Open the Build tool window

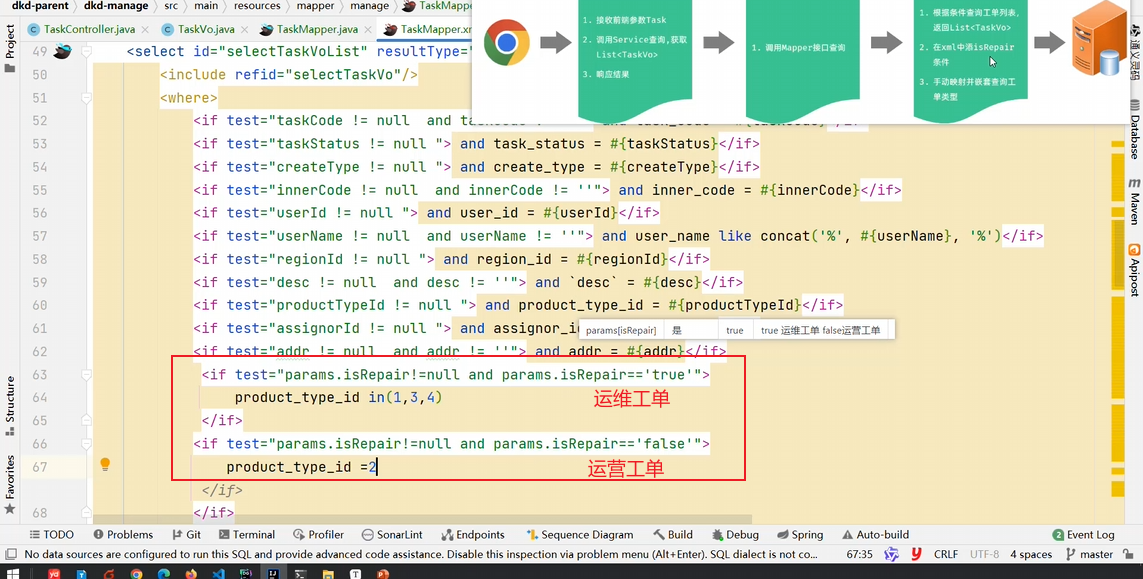coord(673,535)
